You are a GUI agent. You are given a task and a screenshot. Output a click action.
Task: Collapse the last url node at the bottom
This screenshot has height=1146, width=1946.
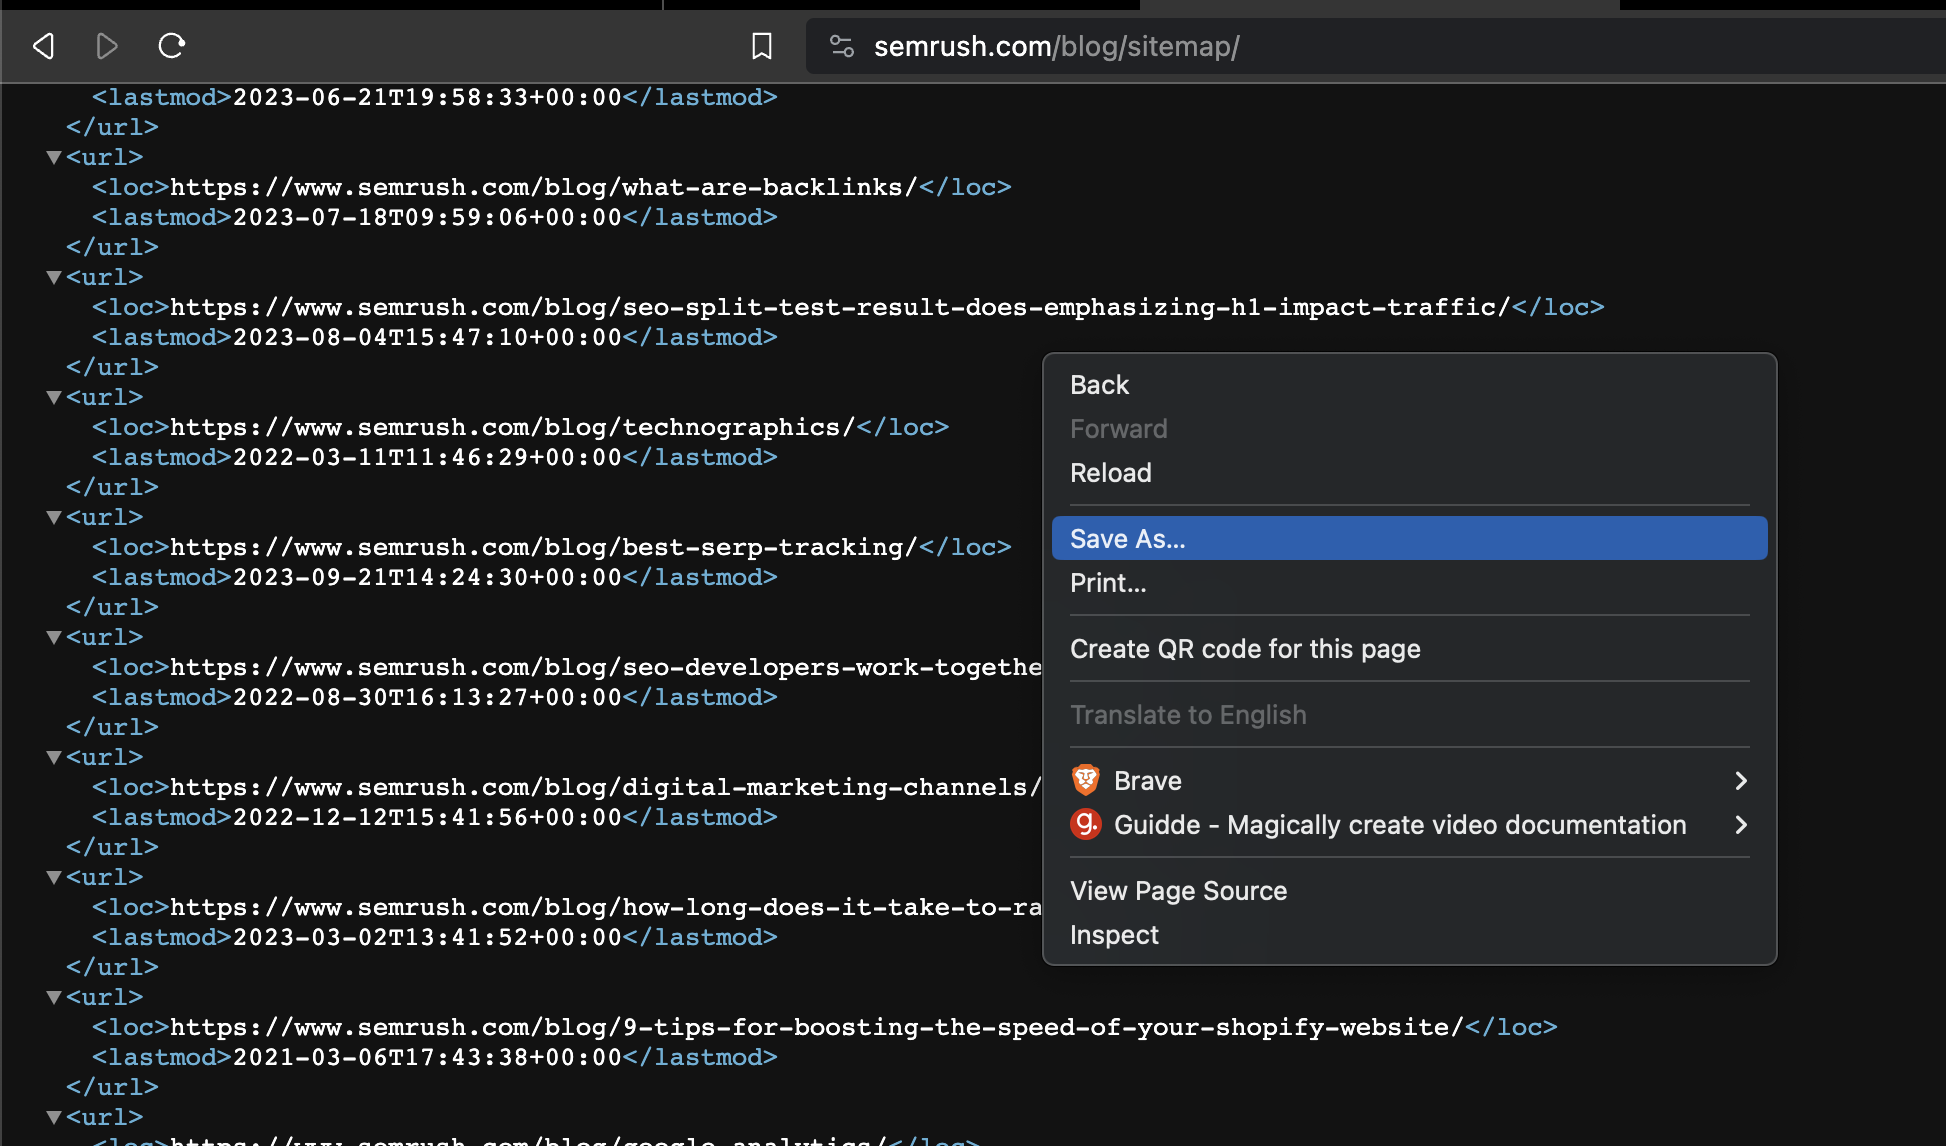coord(54,1117)
